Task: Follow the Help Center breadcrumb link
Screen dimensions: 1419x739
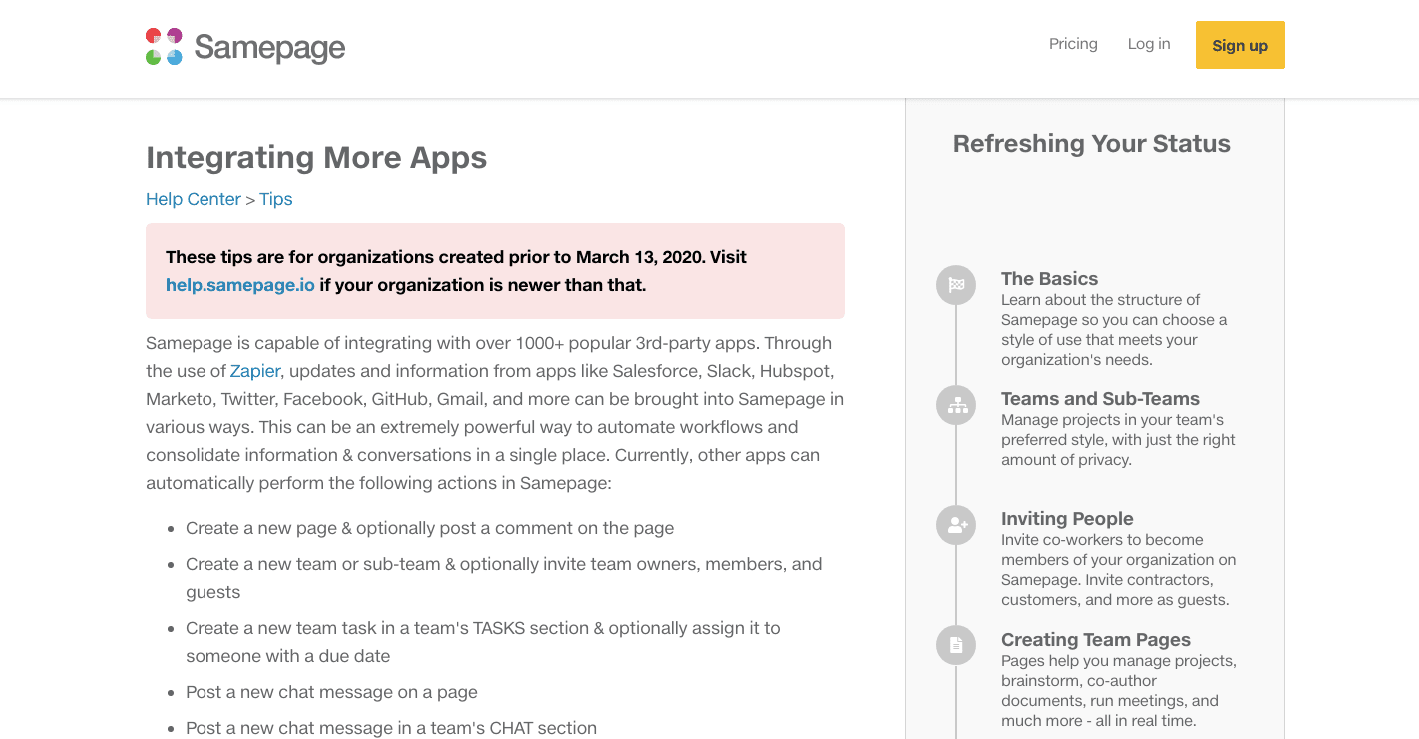Action: pyautogui.click(x=193, y=199)
